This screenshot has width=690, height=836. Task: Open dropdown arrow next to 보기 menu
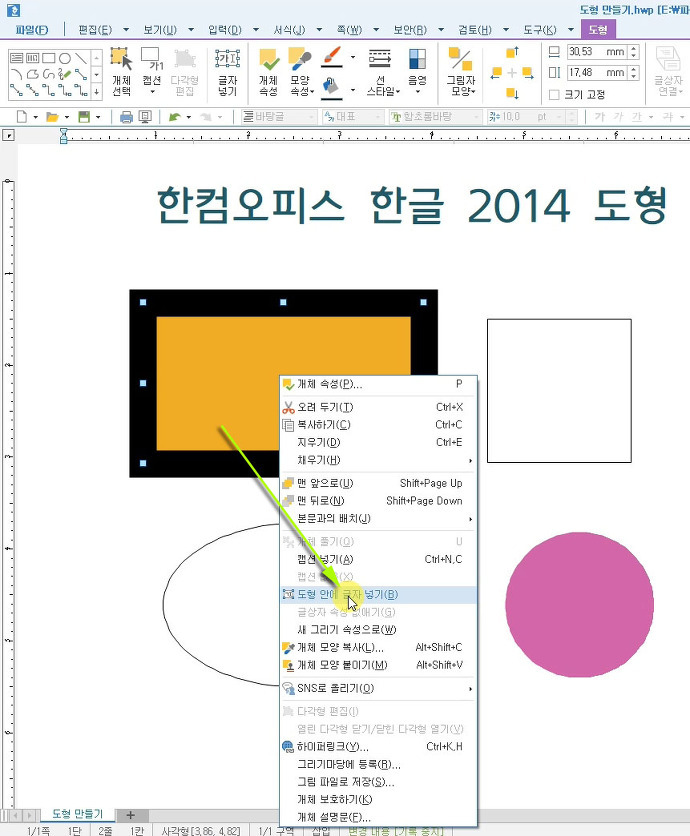click(190, 30)
